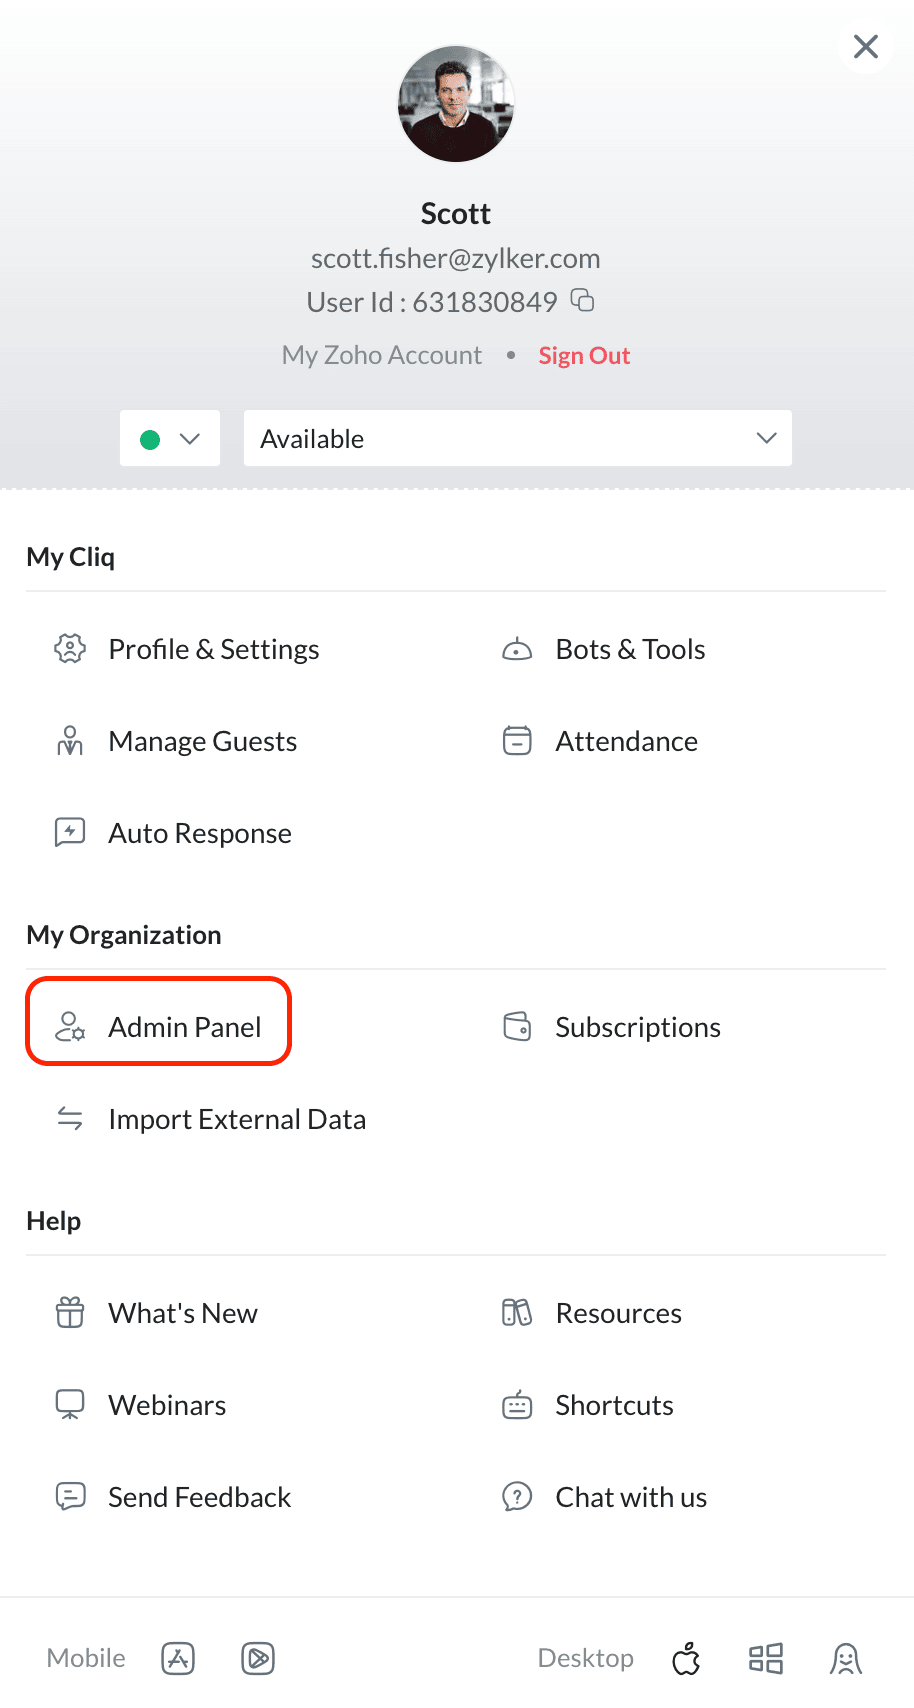
Task: Open the iOS App Store icon next to Mobile
Action: pyautogui.click(x=178, y=1658)
